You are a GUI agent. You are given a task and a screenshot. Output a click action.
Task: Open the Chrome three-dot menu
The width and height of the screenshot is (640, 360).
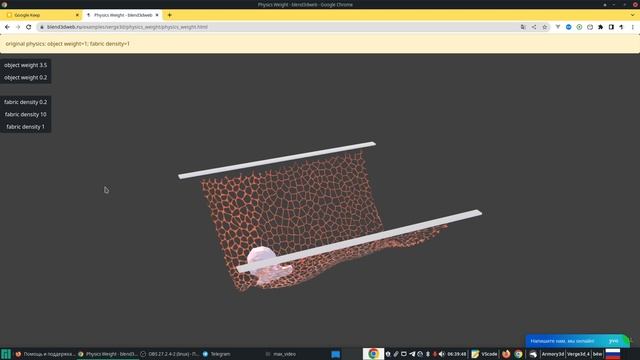click(633, 27)
